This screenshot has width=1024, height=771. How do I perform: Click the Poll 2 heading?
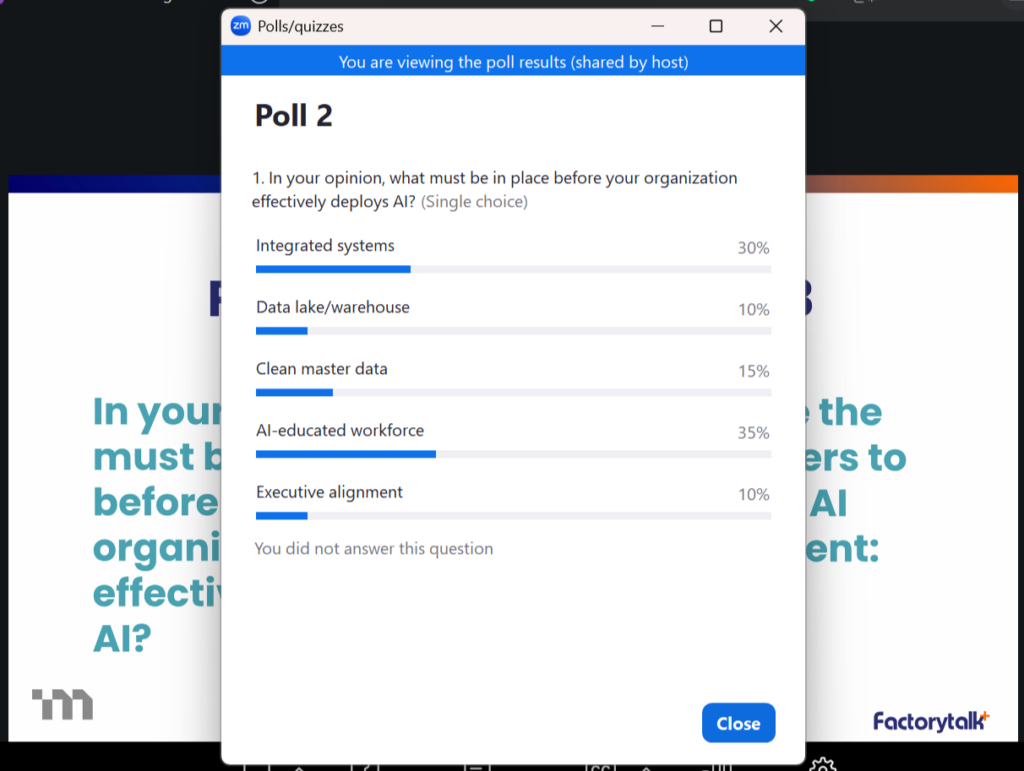click(293, 116)
